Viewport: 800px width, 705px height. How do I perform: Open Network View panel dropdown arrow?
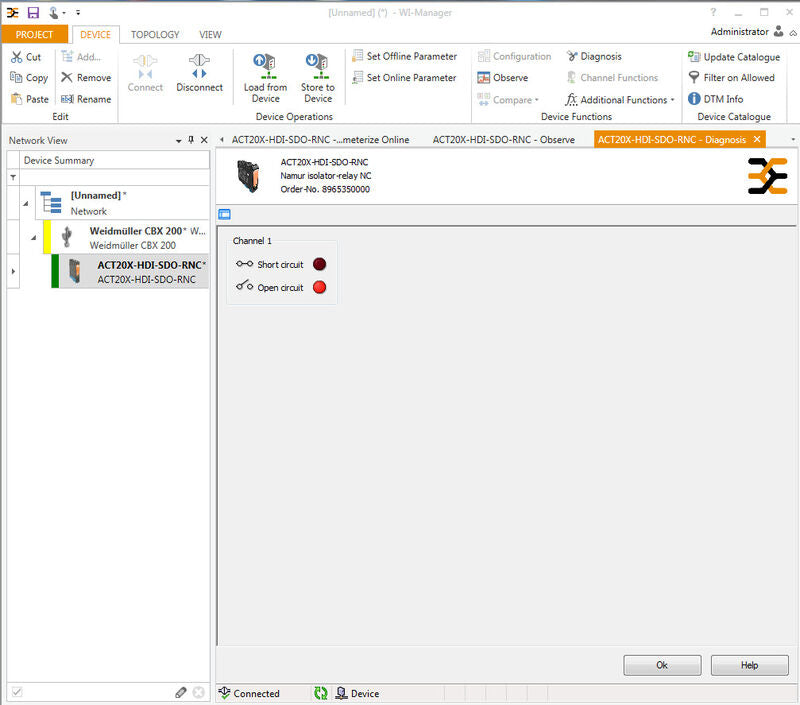[x=179, y=140]
